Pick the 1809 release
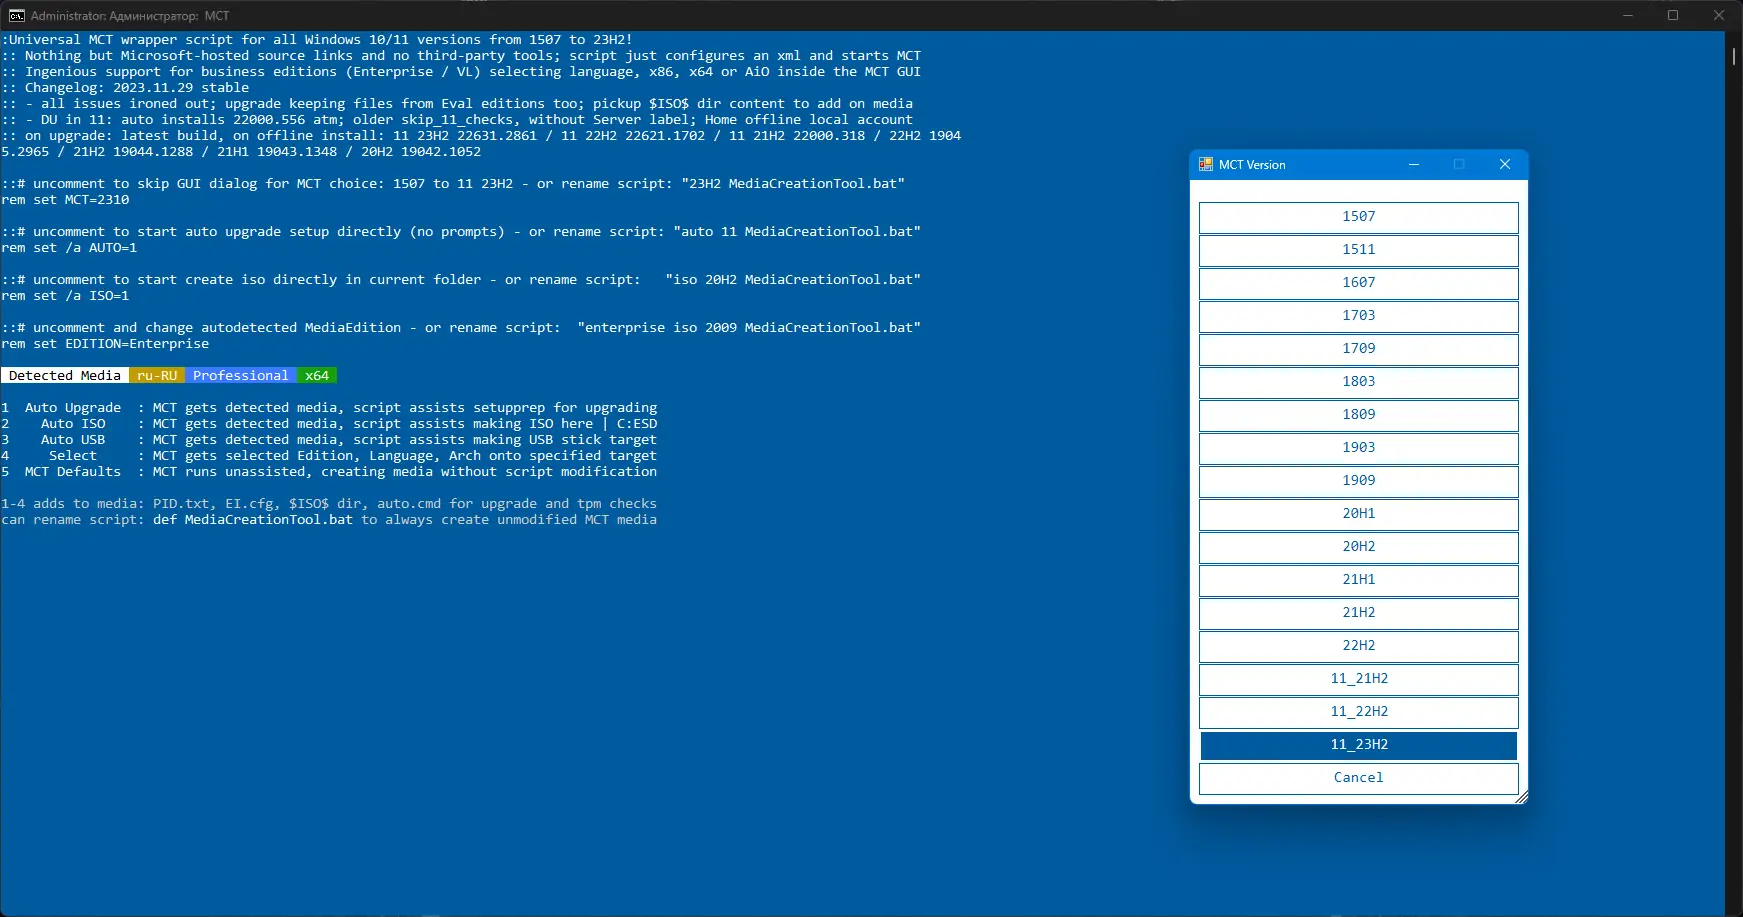The image size is (1743, 917). tap(1359, 415)
